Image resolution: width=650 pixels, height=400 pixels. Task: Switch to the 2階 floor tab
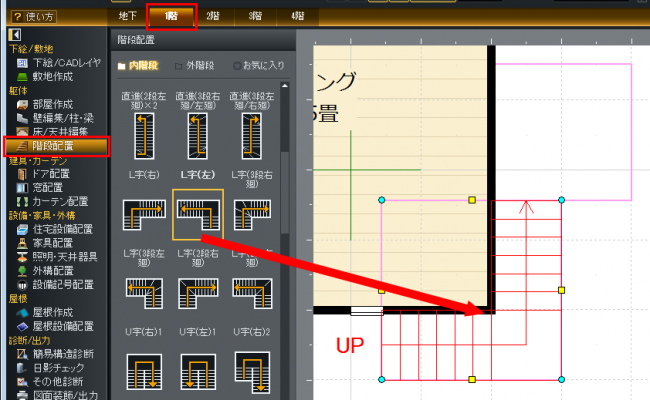click(x=213, y=16)
